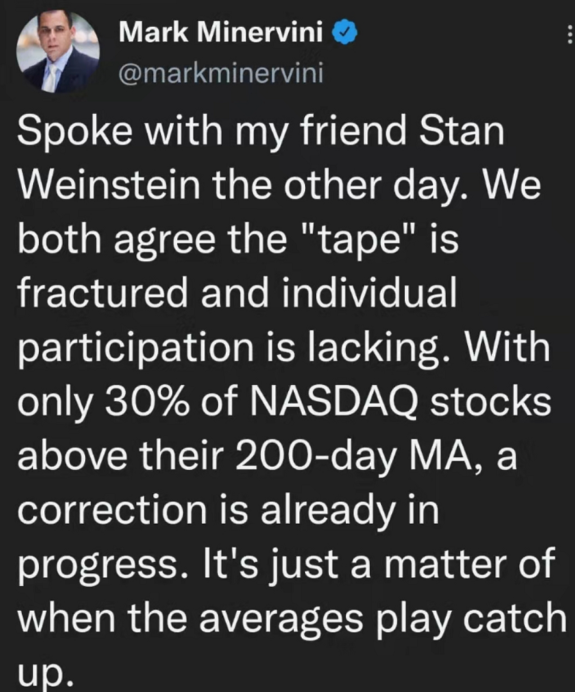Click the display name Mark Minervini

click(x=221, y=32)
